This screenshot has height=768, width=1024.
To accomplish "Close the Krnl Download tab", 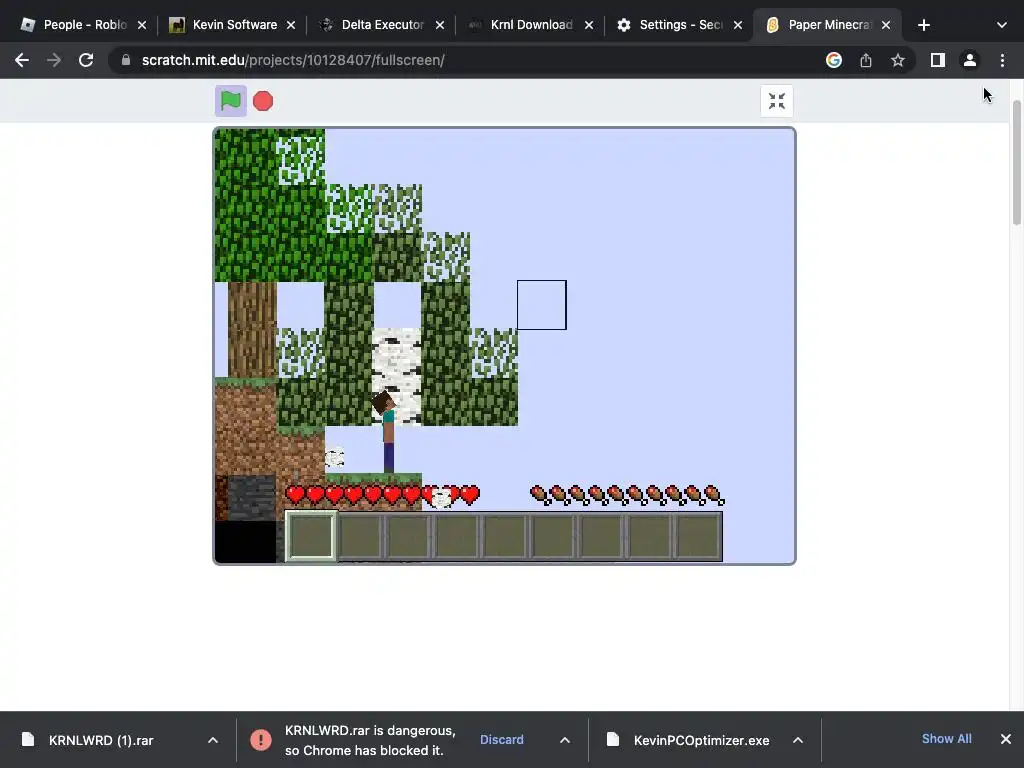I will 589,25.
